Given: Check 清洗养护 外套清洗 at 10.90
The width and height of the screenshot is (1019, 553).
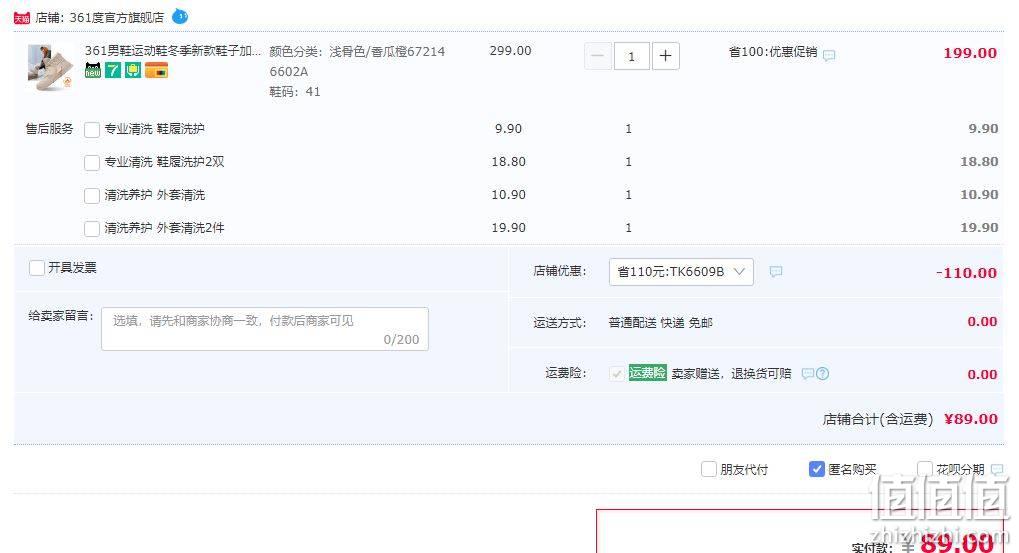Looking at the screenshot, I should coord(92,196).
